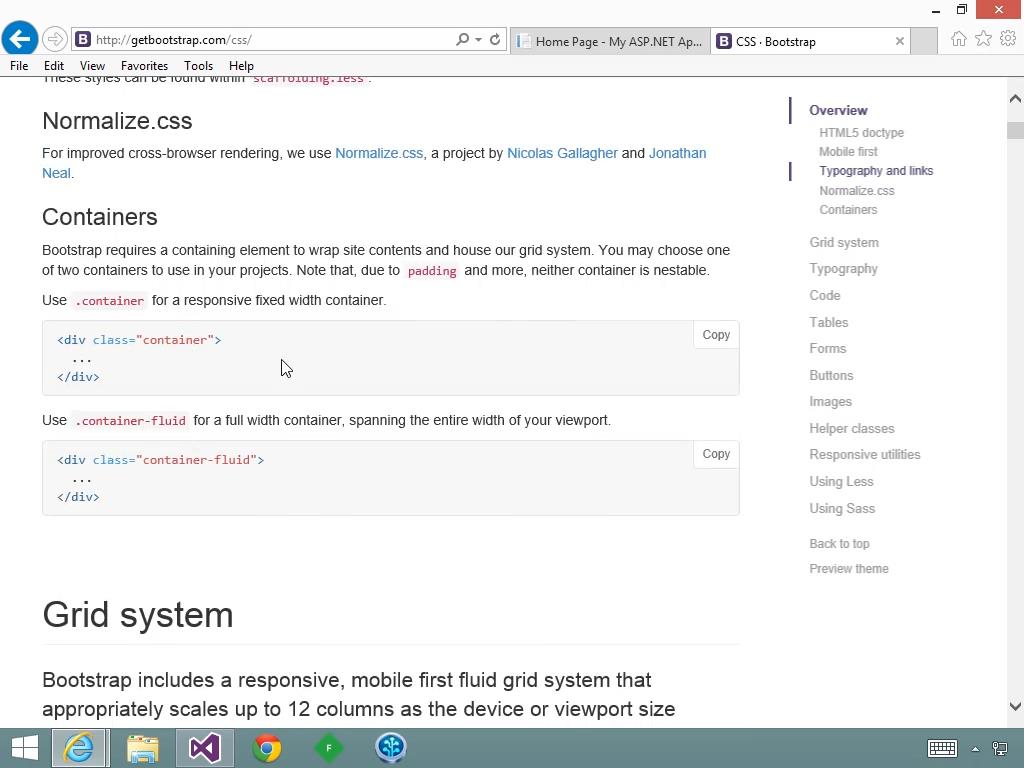
Task: Open Forms section in sidebar
Action: (827, 349)
